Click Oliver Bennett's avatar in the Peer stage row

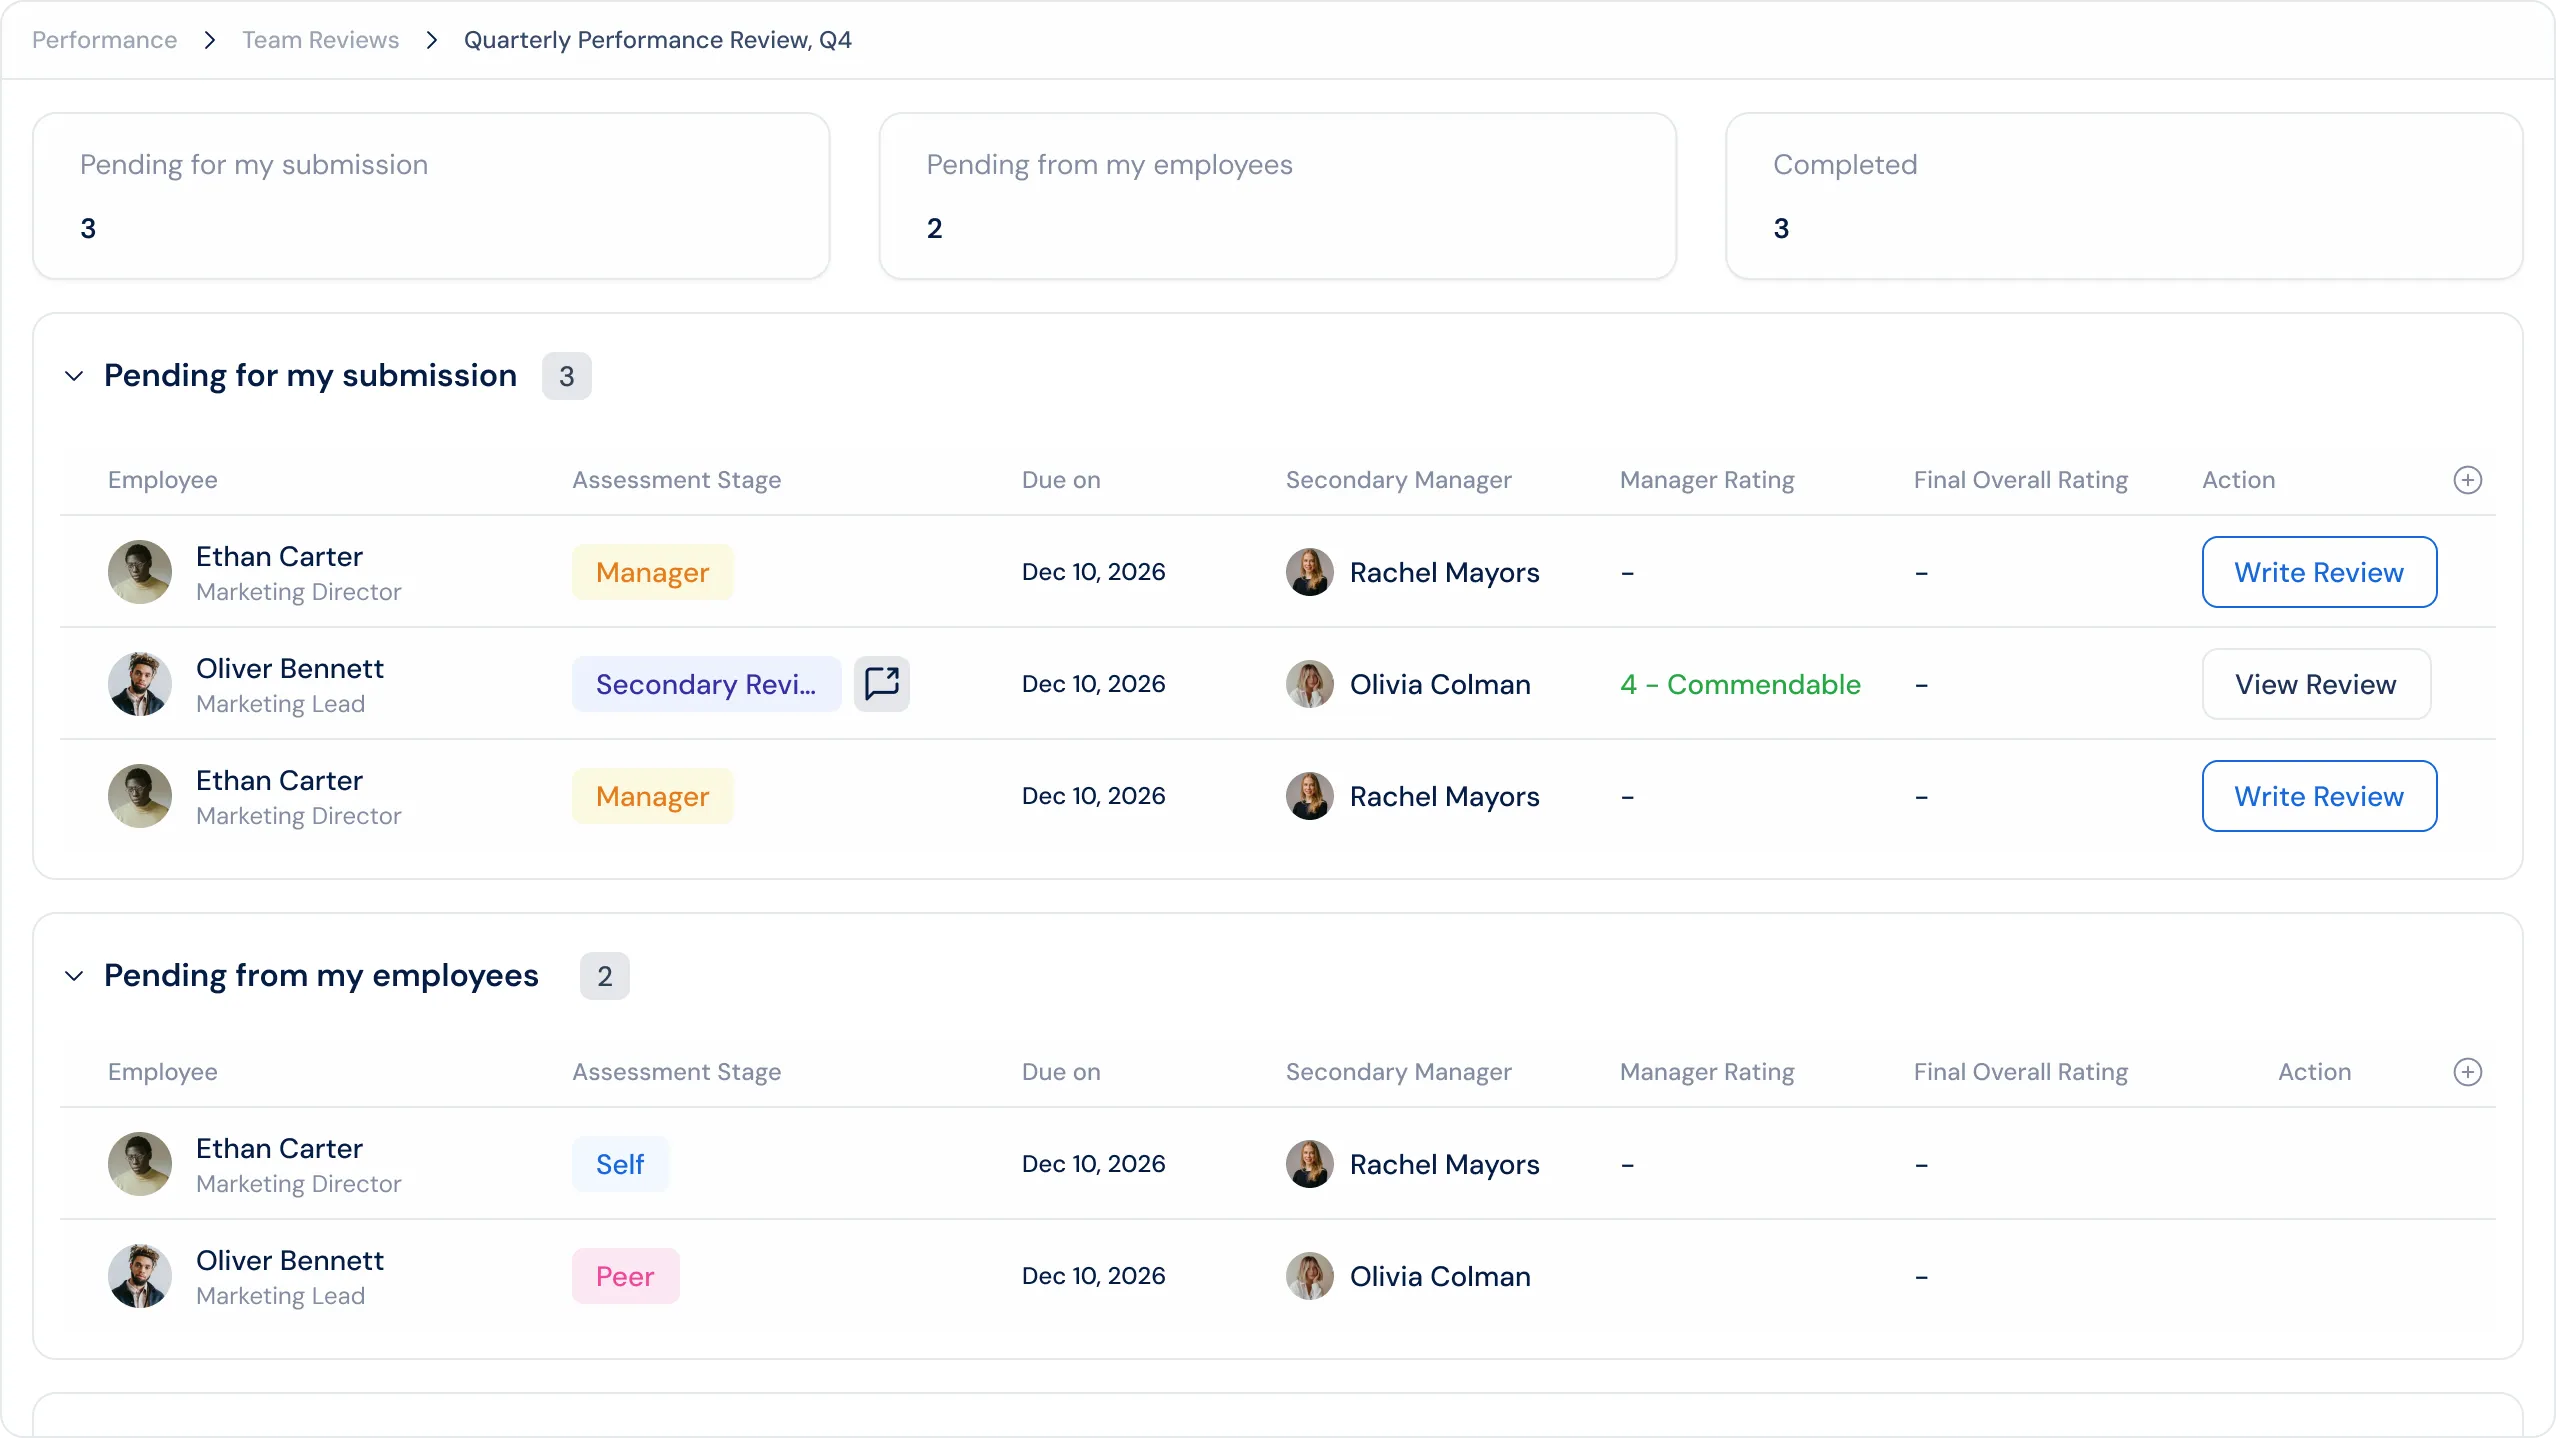(x=140, y=1276)
